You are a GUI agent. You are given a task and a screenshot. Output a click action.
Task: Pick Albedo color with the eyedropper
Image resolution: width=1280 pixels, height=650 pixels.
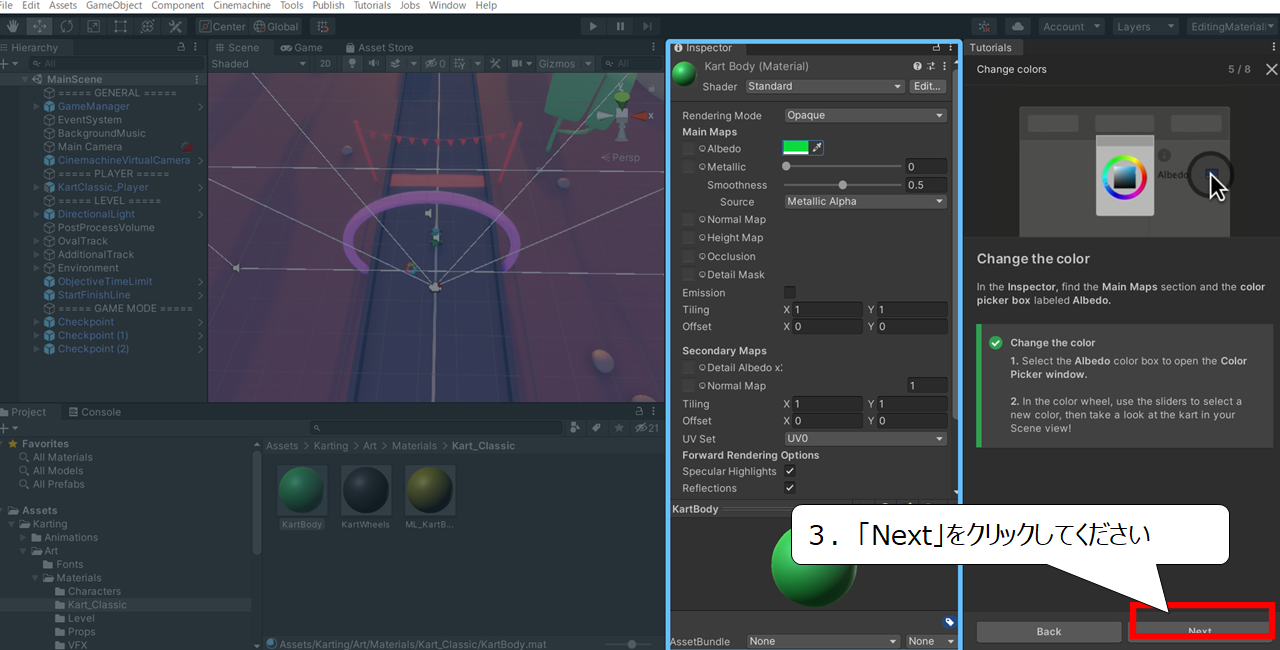(x=817, y=148)
